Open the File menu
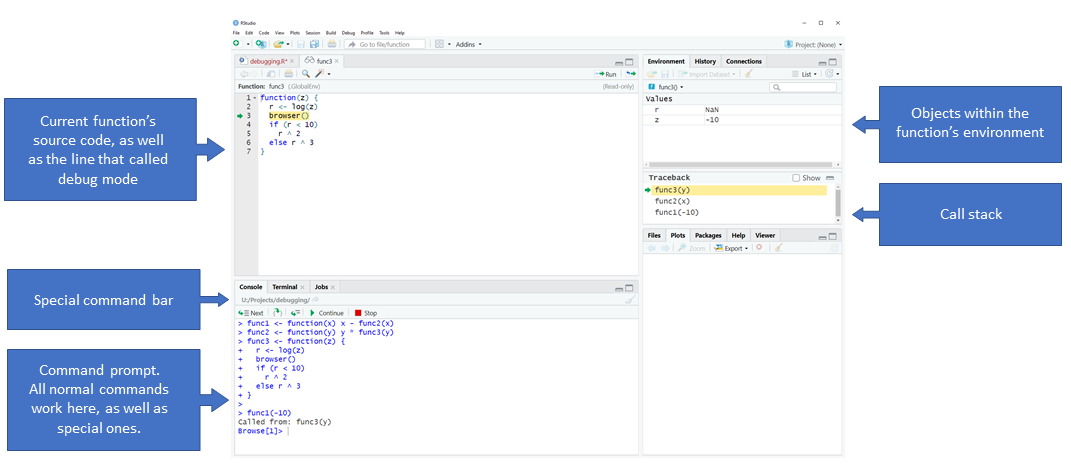The width and height of the screenshot is (1071, 464). (x=236, y=33)
